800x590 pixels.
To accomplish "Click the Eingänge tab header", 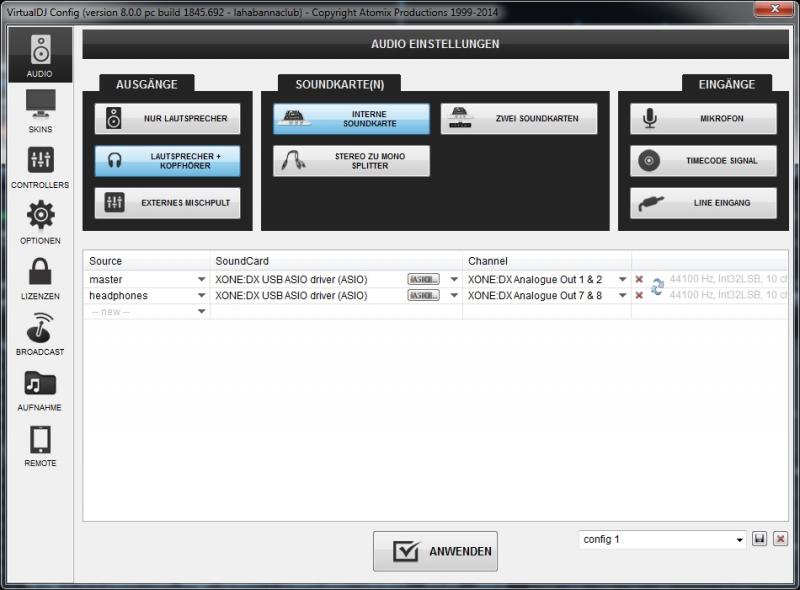I will click(x=727, y=84).
